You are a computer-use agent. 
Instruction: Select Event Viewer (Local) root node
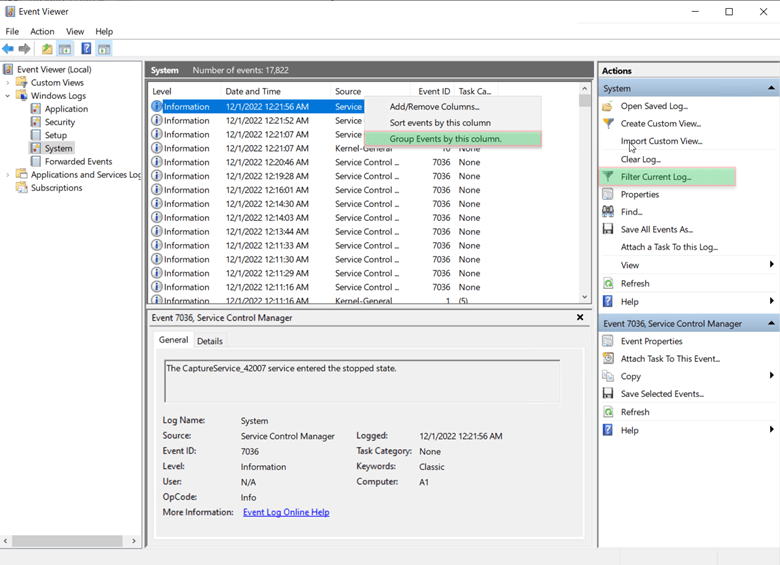[x=54, y=69]
